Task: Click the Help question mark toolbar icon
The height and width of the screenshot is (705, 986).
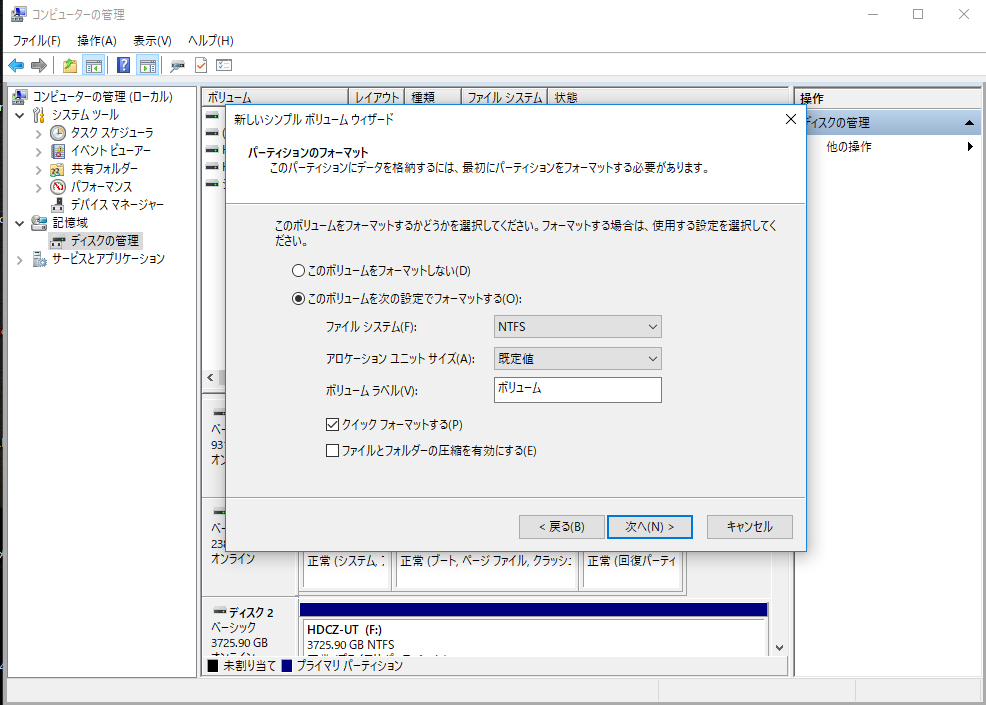Action: pos(123,66)
